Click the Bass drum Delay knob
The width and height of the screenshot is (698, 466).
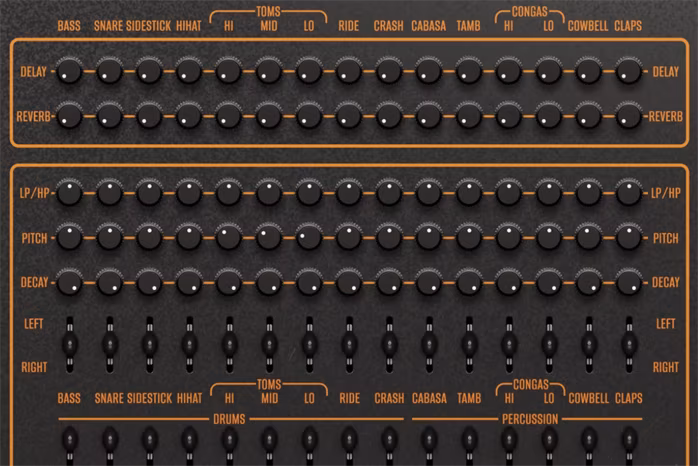click(x=69, y=71)
